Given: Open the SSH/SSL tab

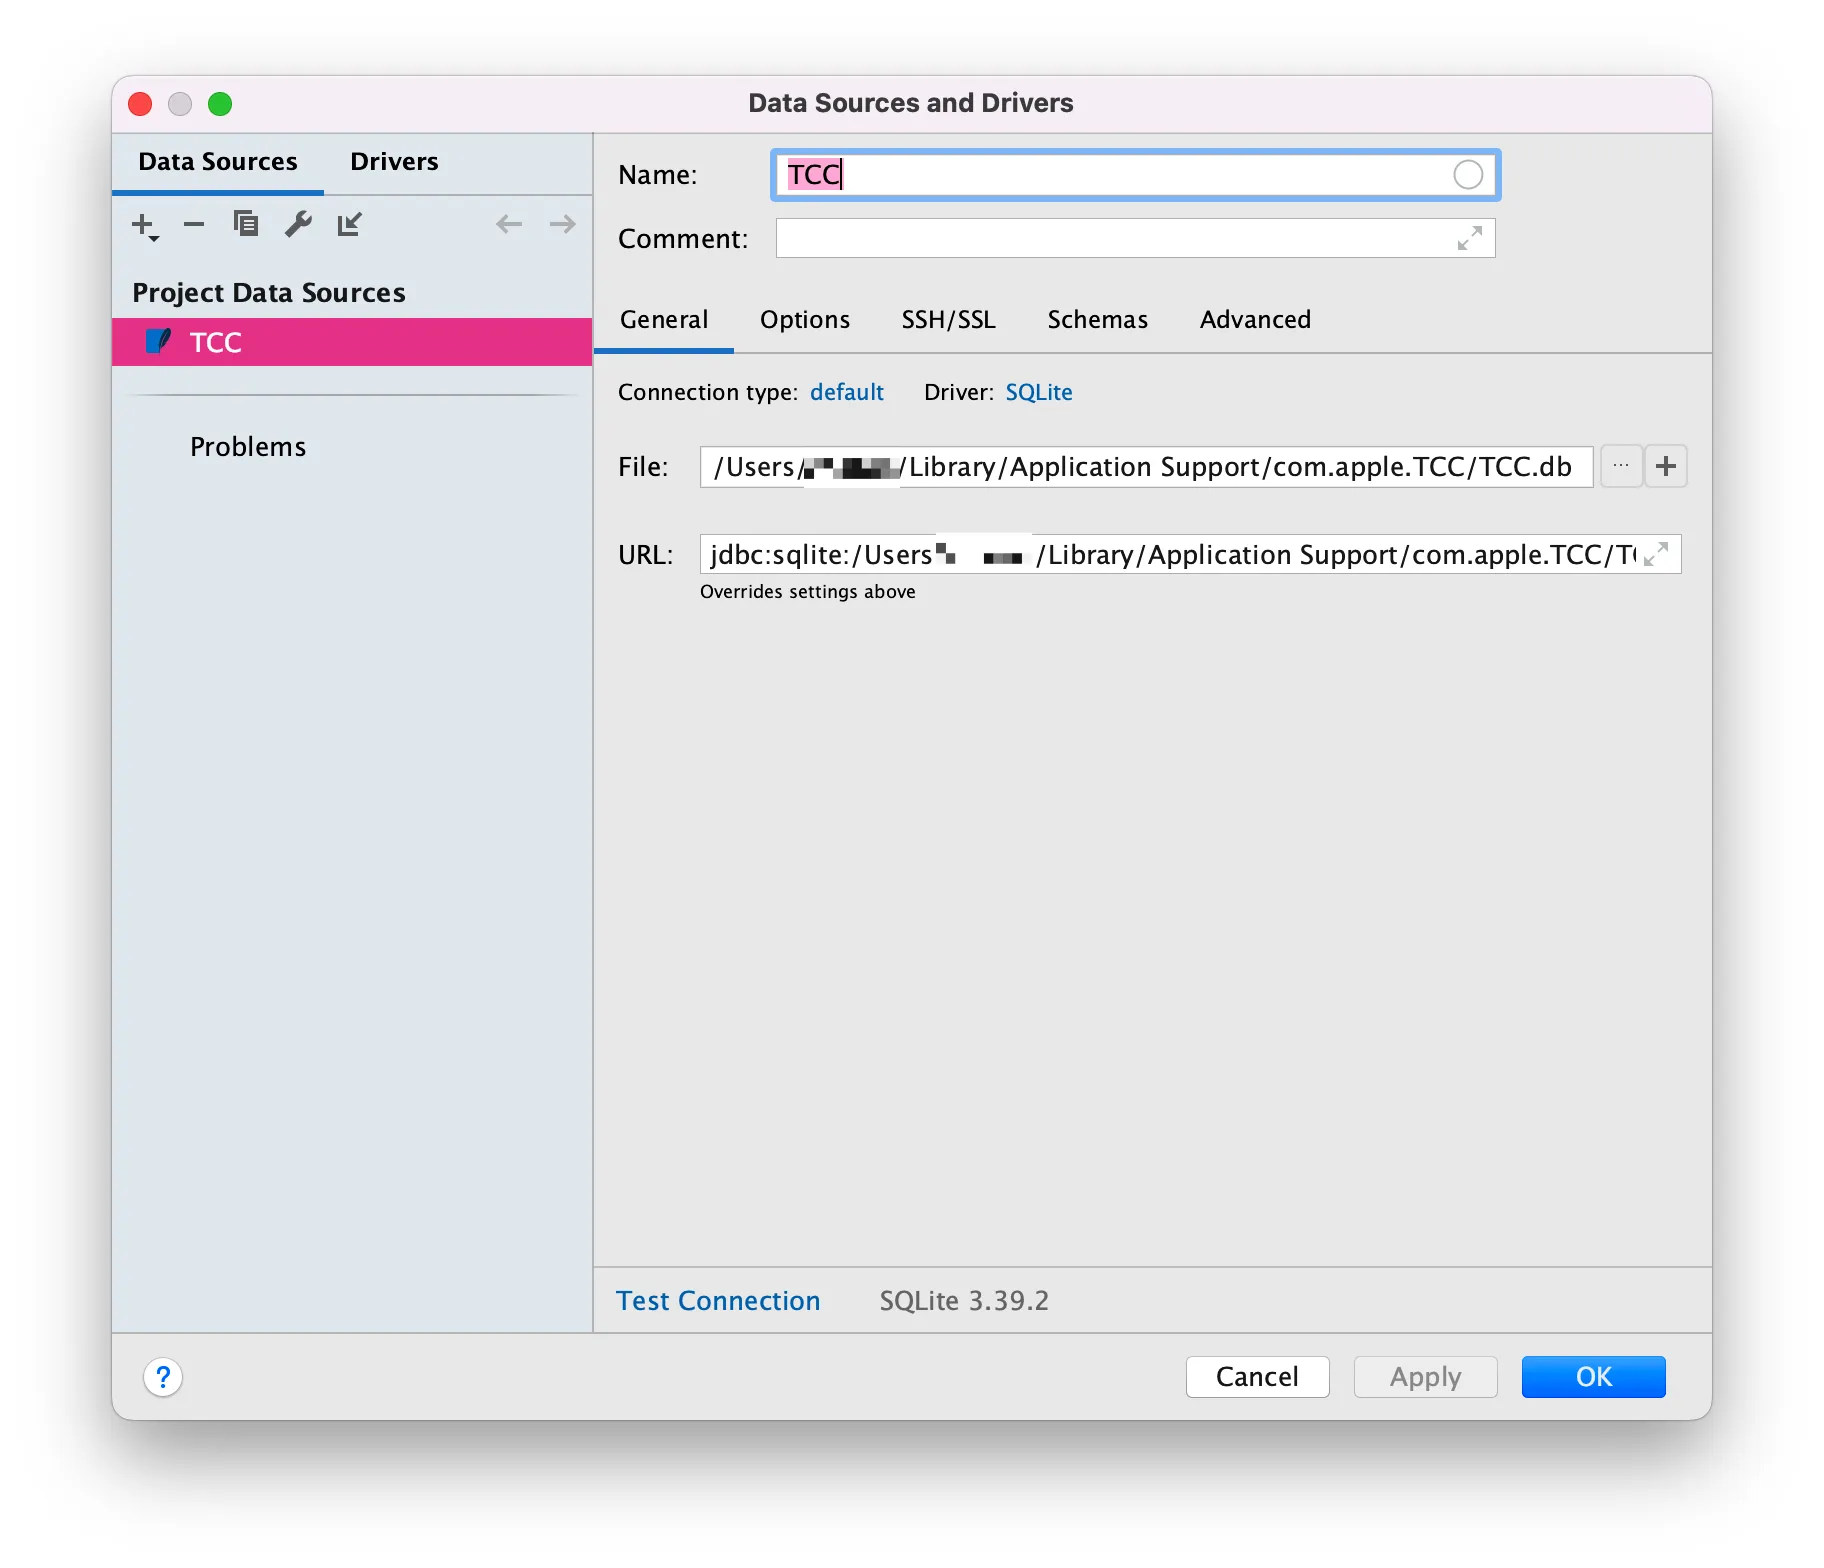Looking at the screenshot, I should [x=949, y=320].
